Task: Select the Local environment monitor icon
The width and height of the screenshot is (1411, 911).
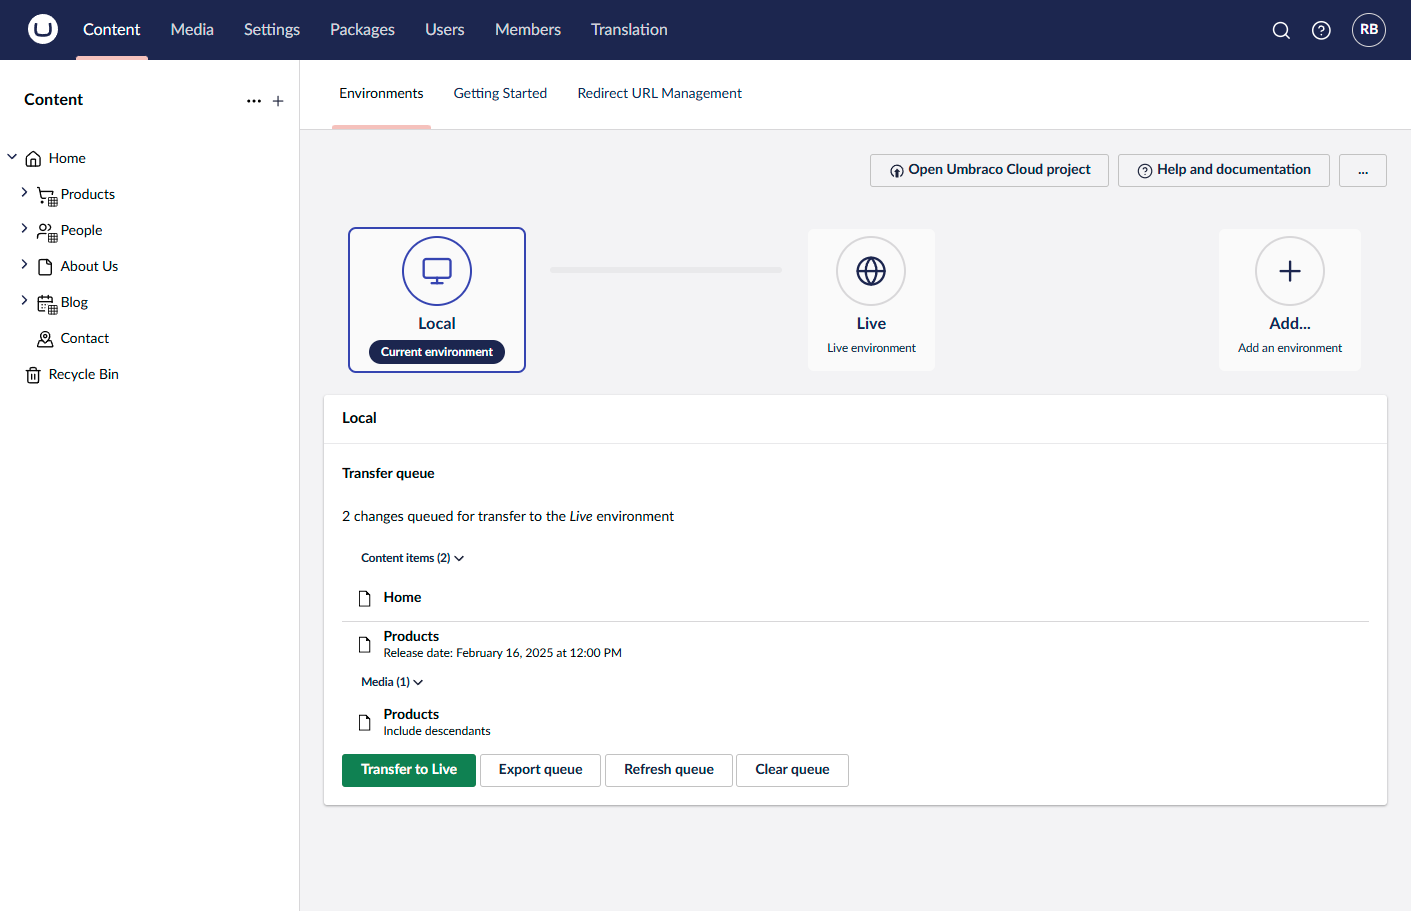Action: click(x=437, y=270)
